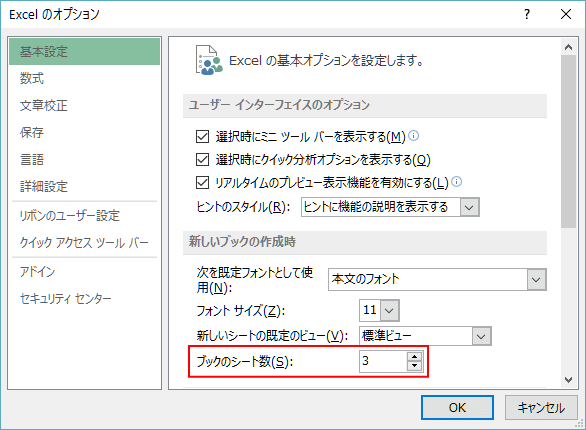Toggle 選択時にクイック分析オプションを表示する checkbox
Viewport: 586px width, 430px height.
click(202, 160)
